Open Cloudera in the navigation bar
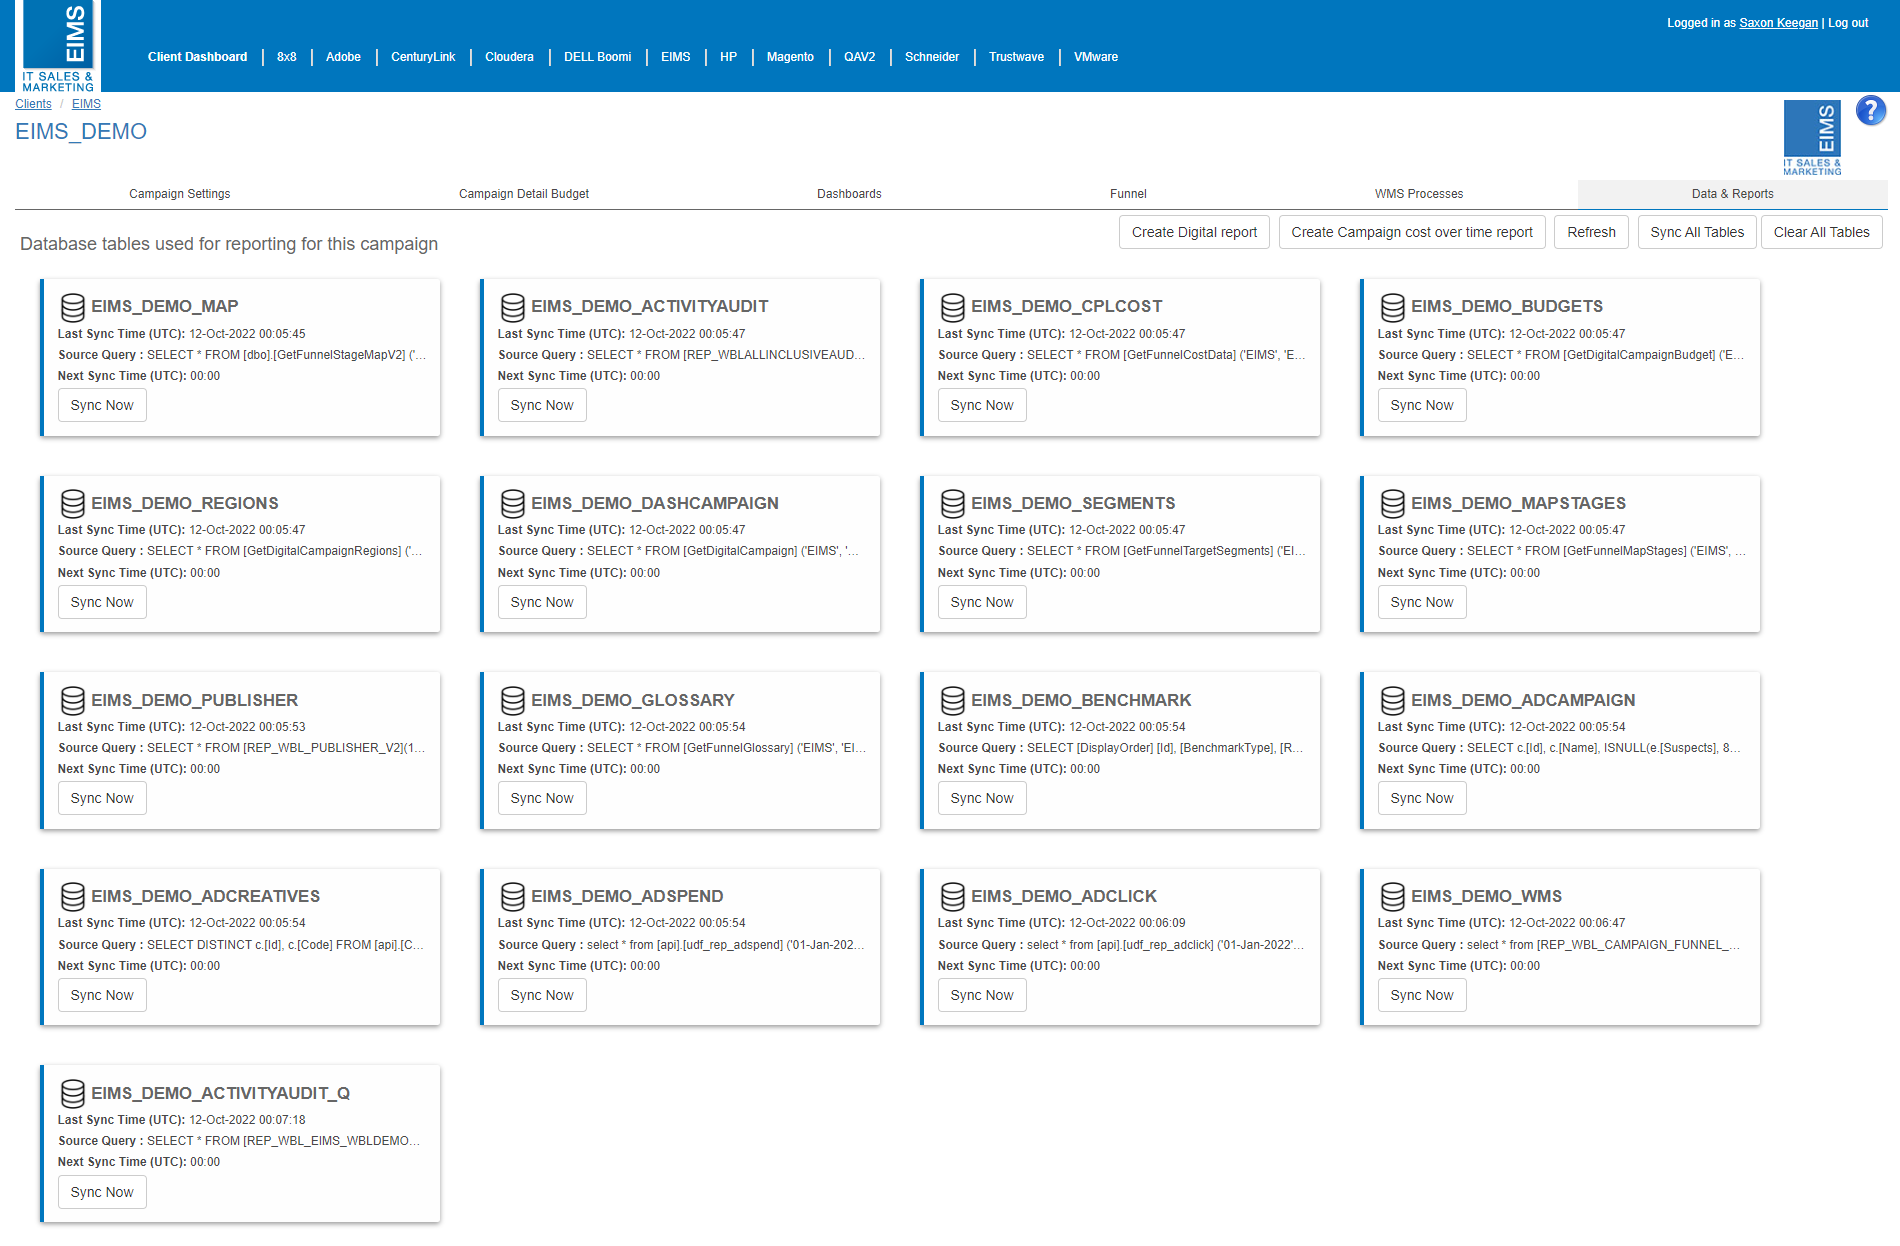Viewport: 1900px width, 1246px height. click(509, 57)
